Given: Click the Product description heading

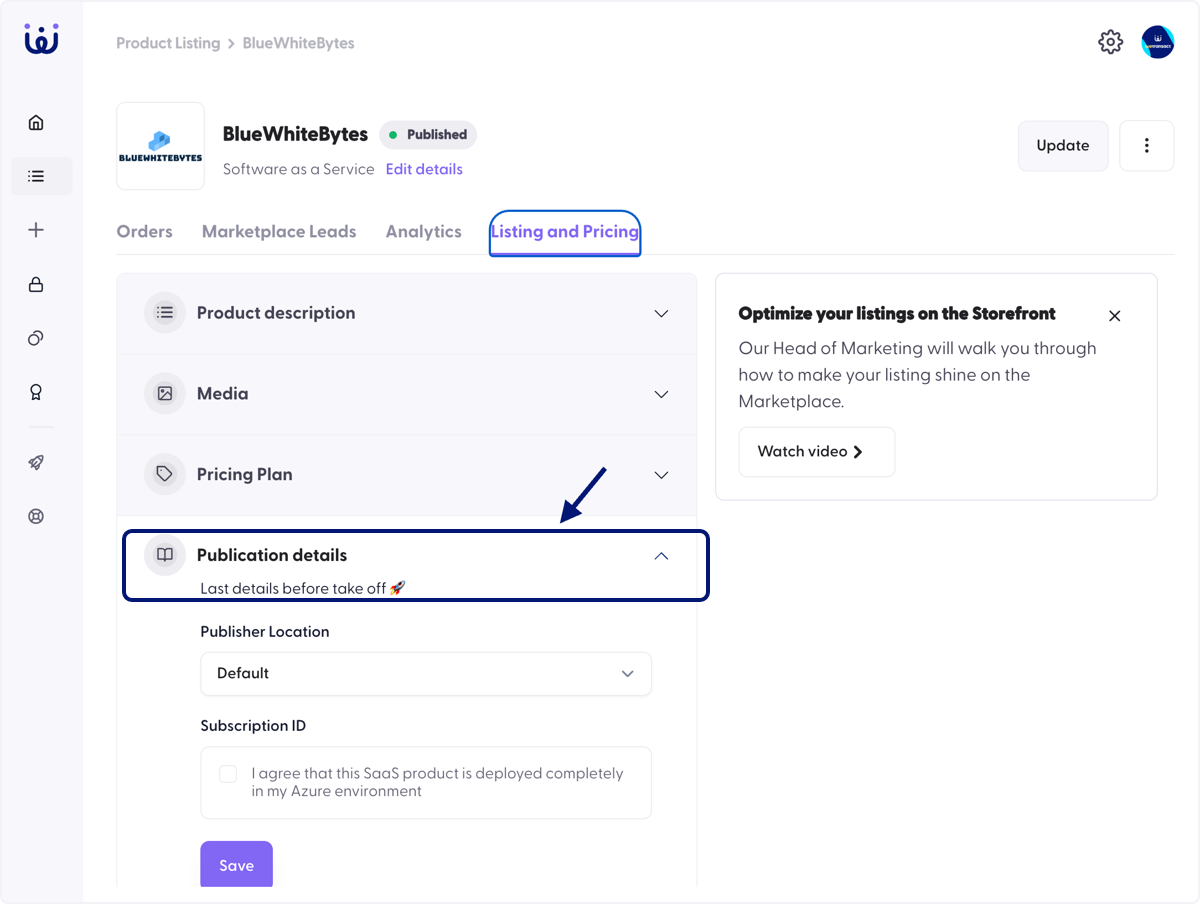Looking at the screenshot, I should click(276, 313).
